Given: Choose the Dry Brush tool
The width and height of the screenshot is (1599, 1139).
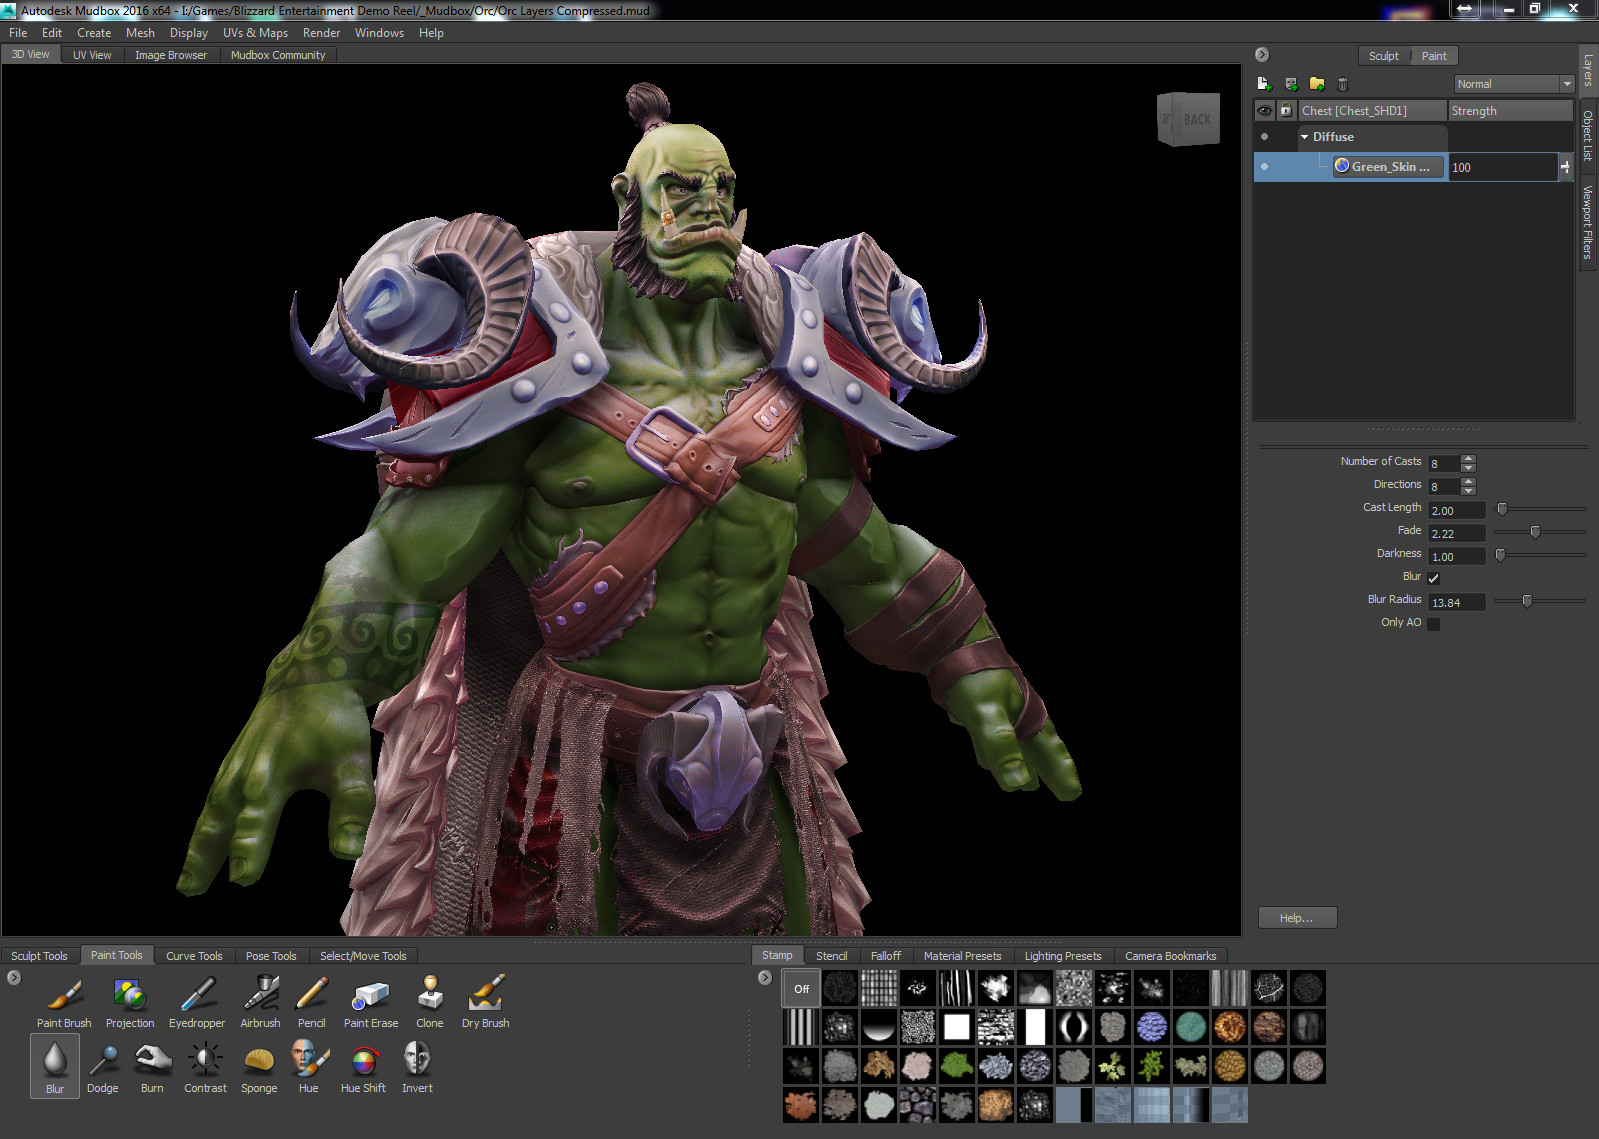Looking at the screenshot, I should 485,1001.
